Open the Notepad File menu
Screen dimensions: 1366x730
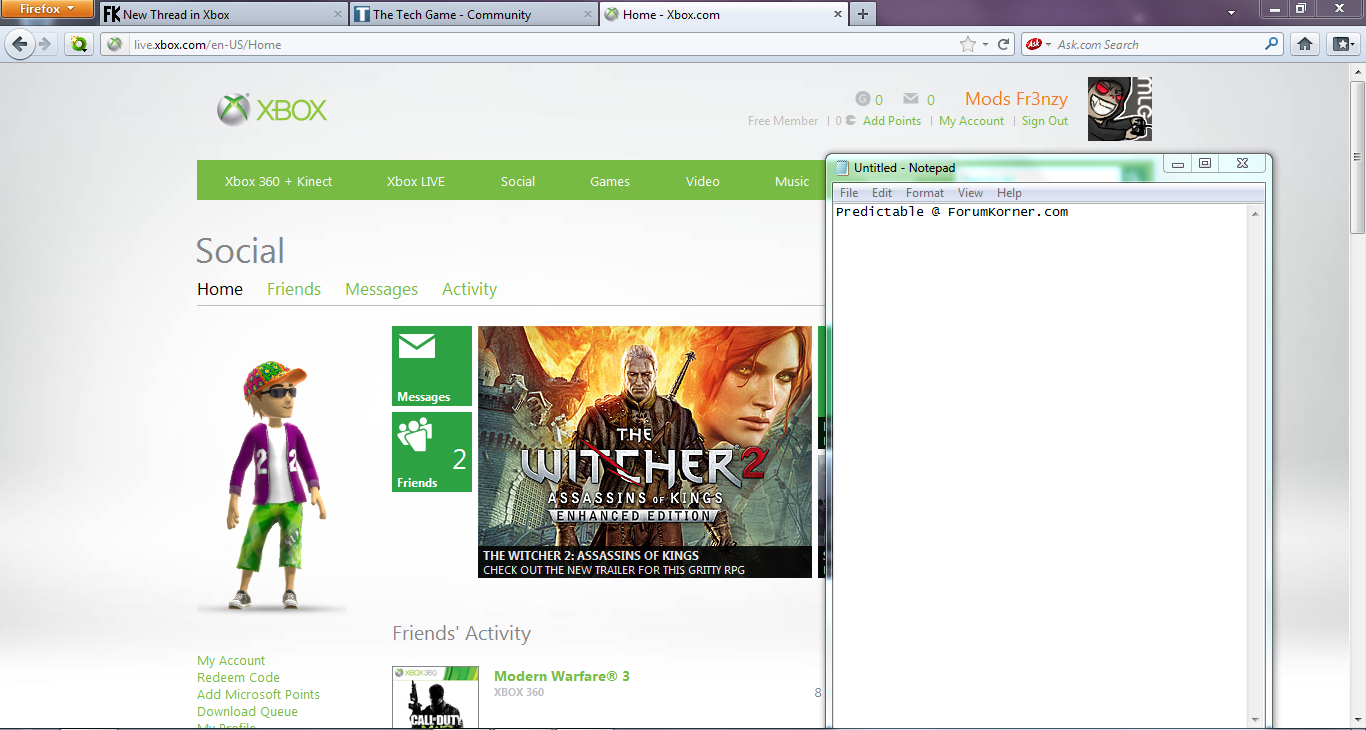(x=849, y=193)
